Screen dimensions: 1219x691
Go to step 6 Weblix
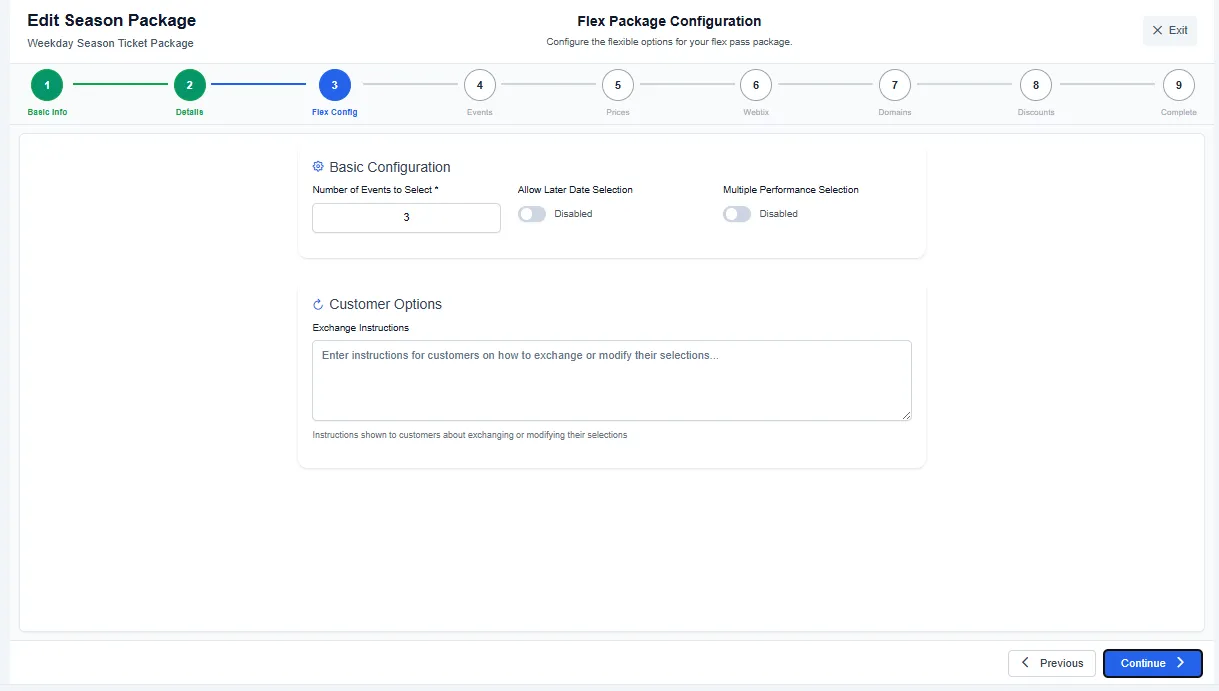coord(756,85)
